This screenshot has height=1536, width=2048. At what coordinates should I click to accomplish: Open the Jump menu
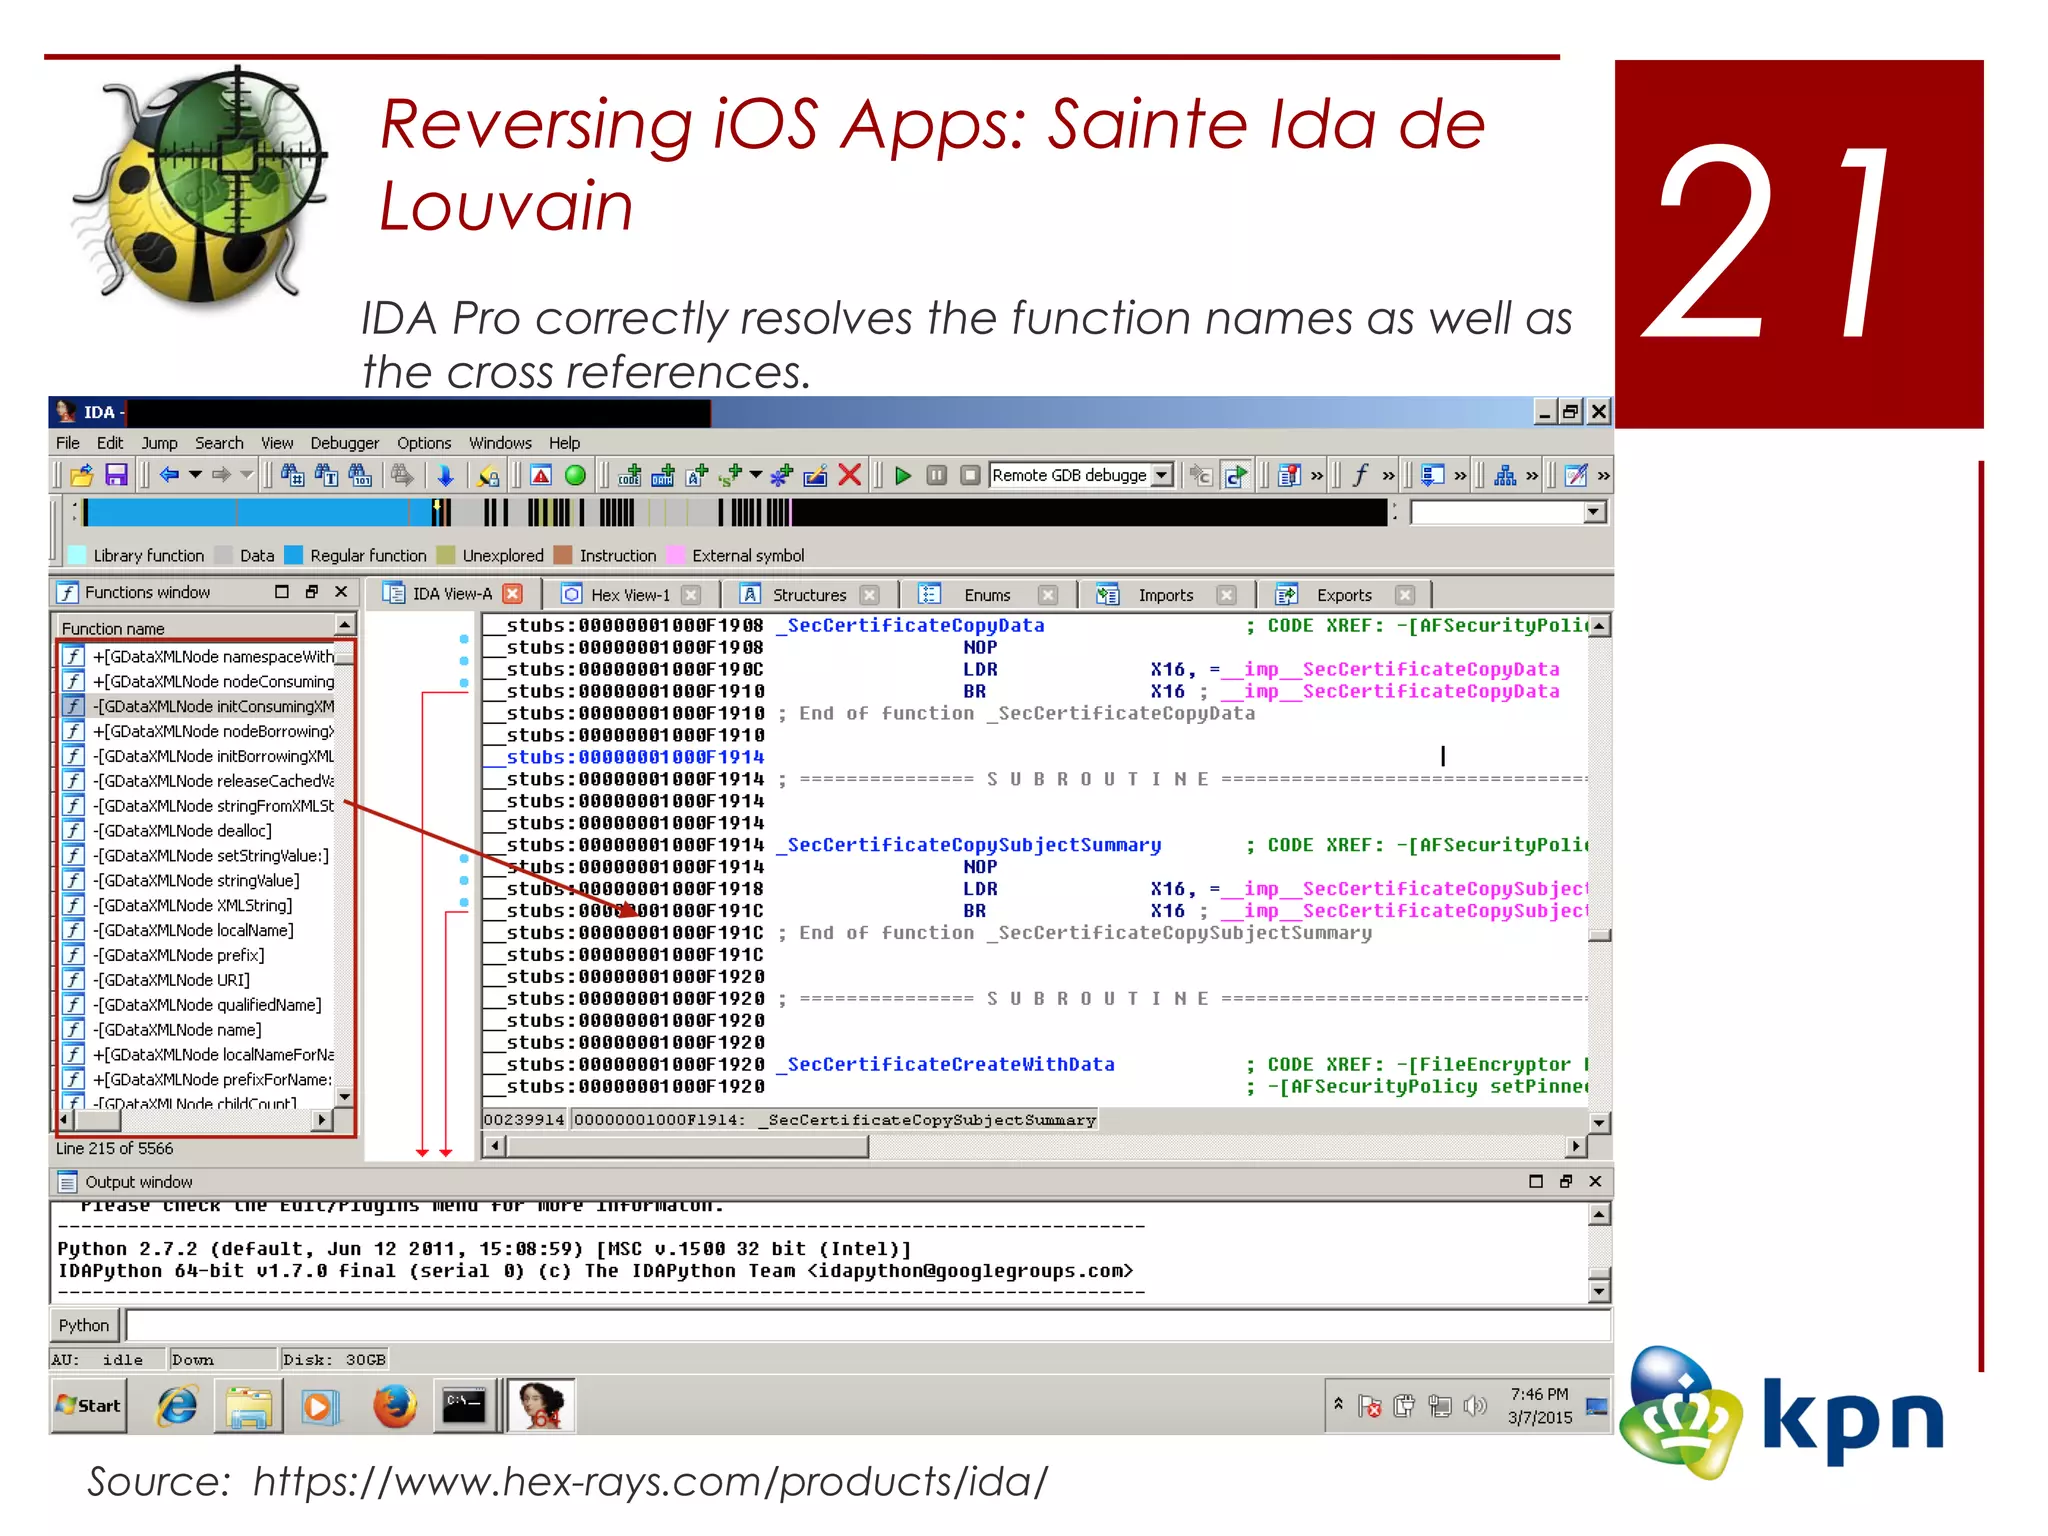[x=159, y=443]
